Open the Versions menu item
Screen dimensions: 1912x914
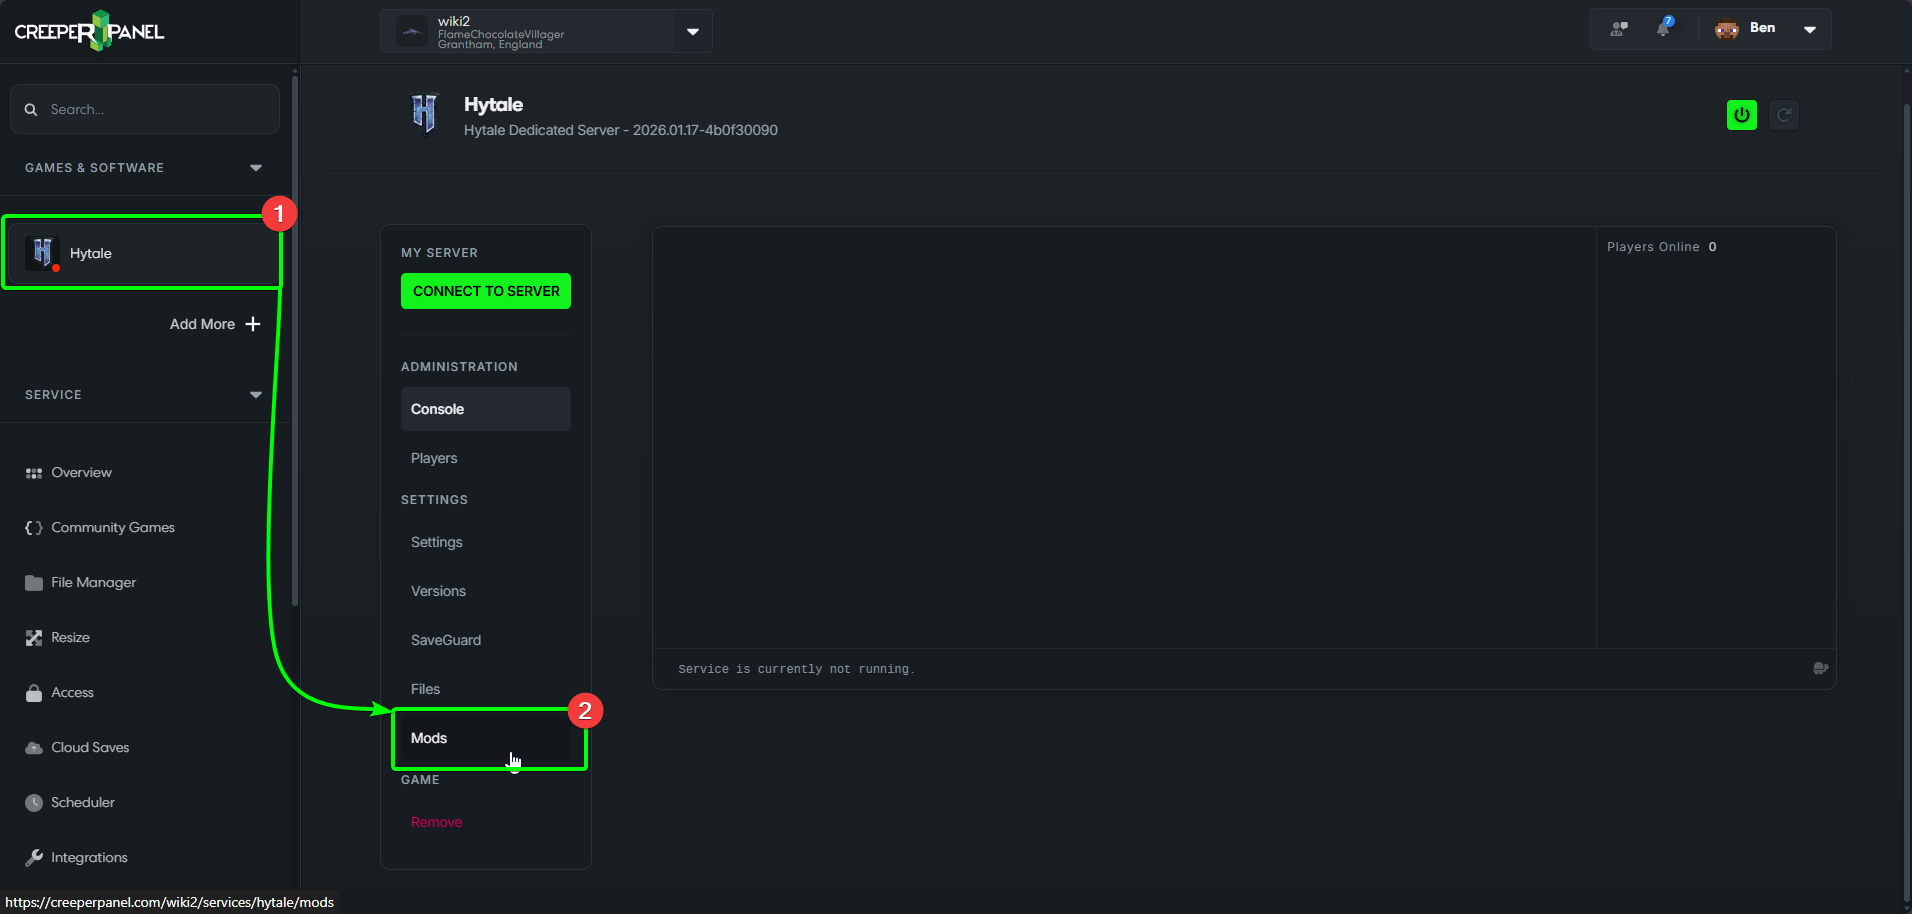point(438,592)
